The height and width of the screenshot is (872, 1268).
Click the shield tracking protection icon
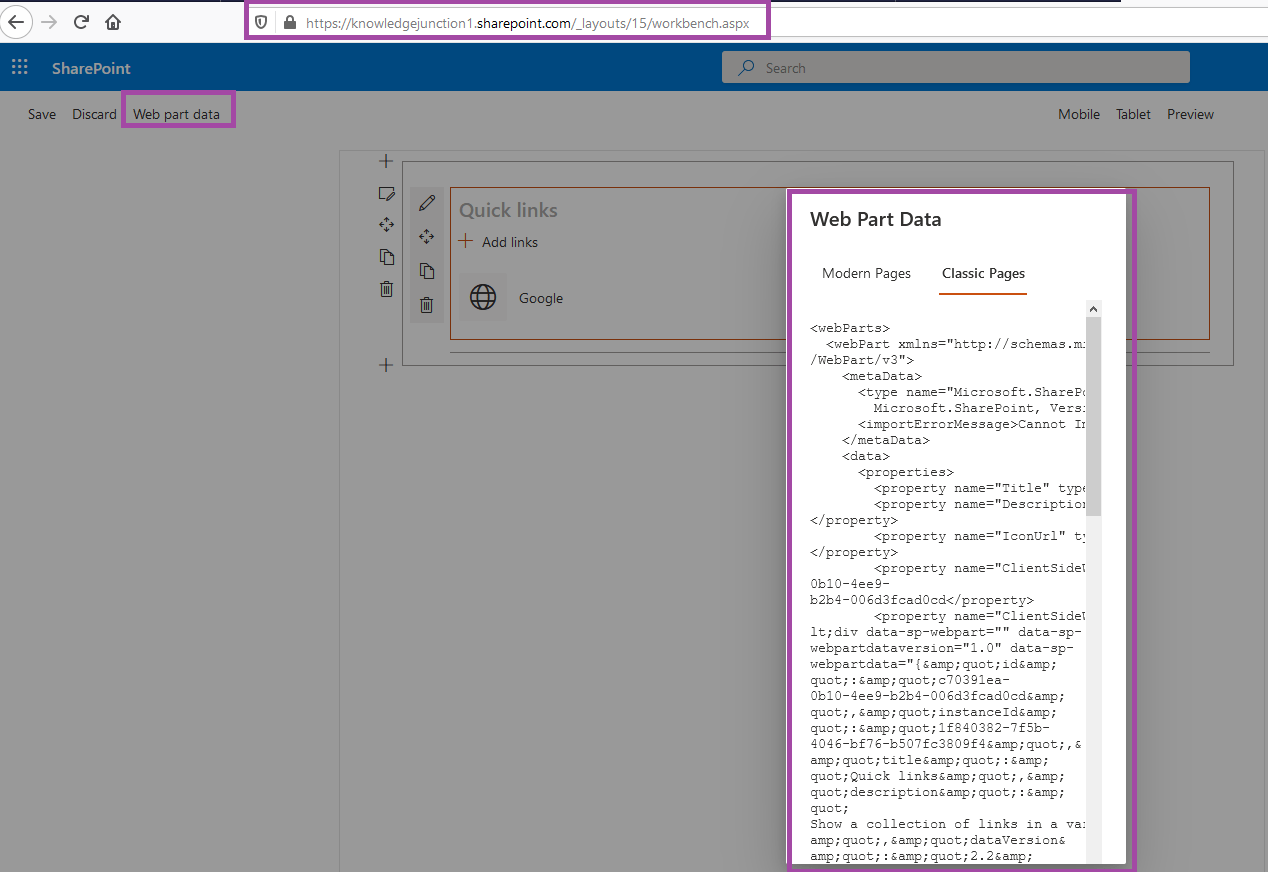coord(262,22)
